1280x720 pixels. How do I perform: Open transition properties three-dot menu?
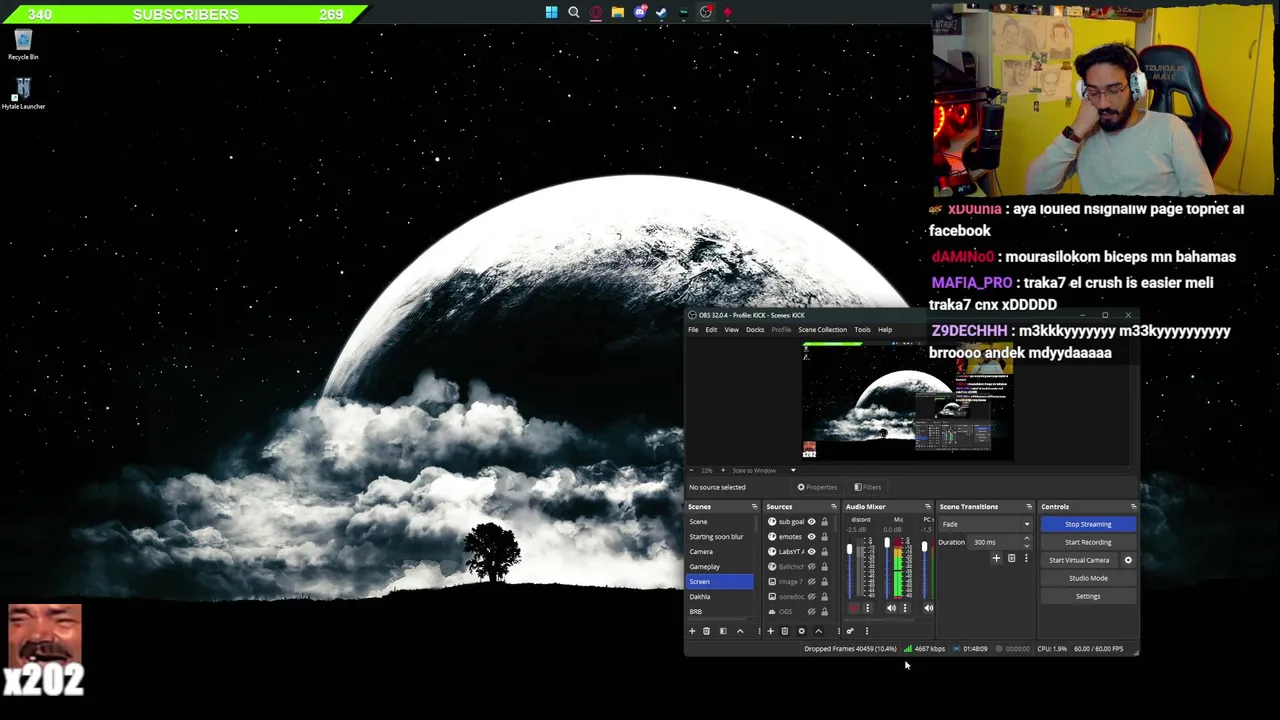pos(1025,558)
